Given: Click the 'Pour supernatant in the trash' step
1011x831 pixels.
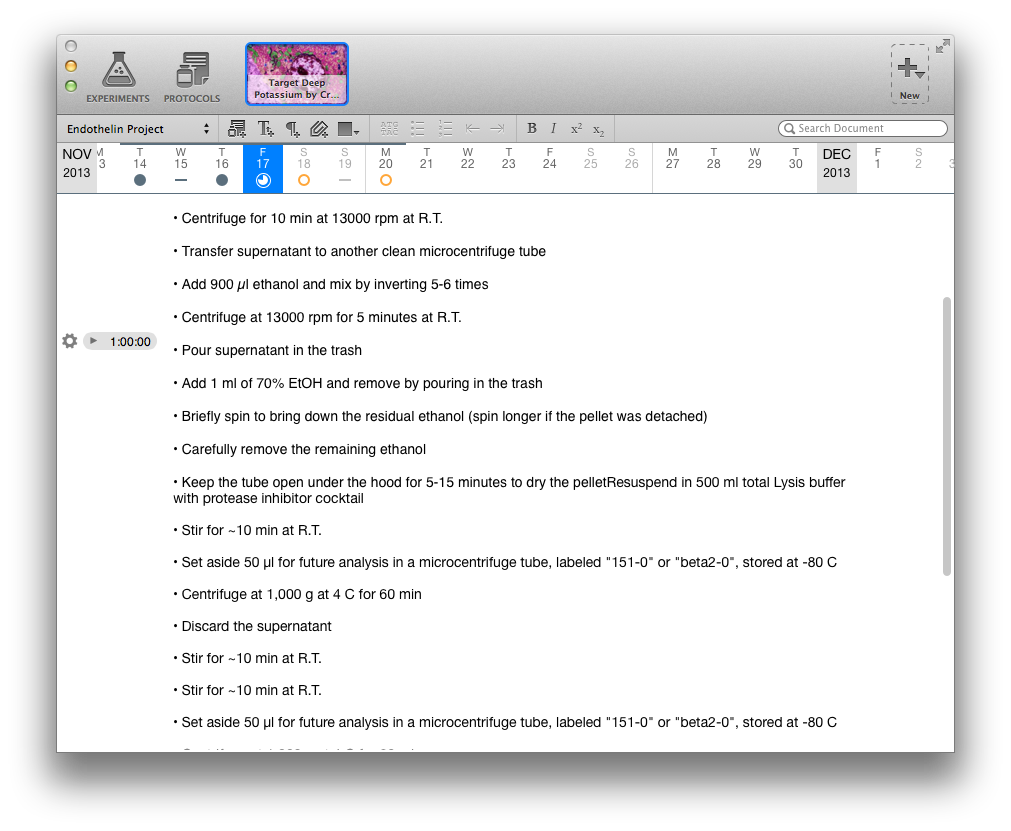Looking at the screenshot, I should (x=268, y=350).
